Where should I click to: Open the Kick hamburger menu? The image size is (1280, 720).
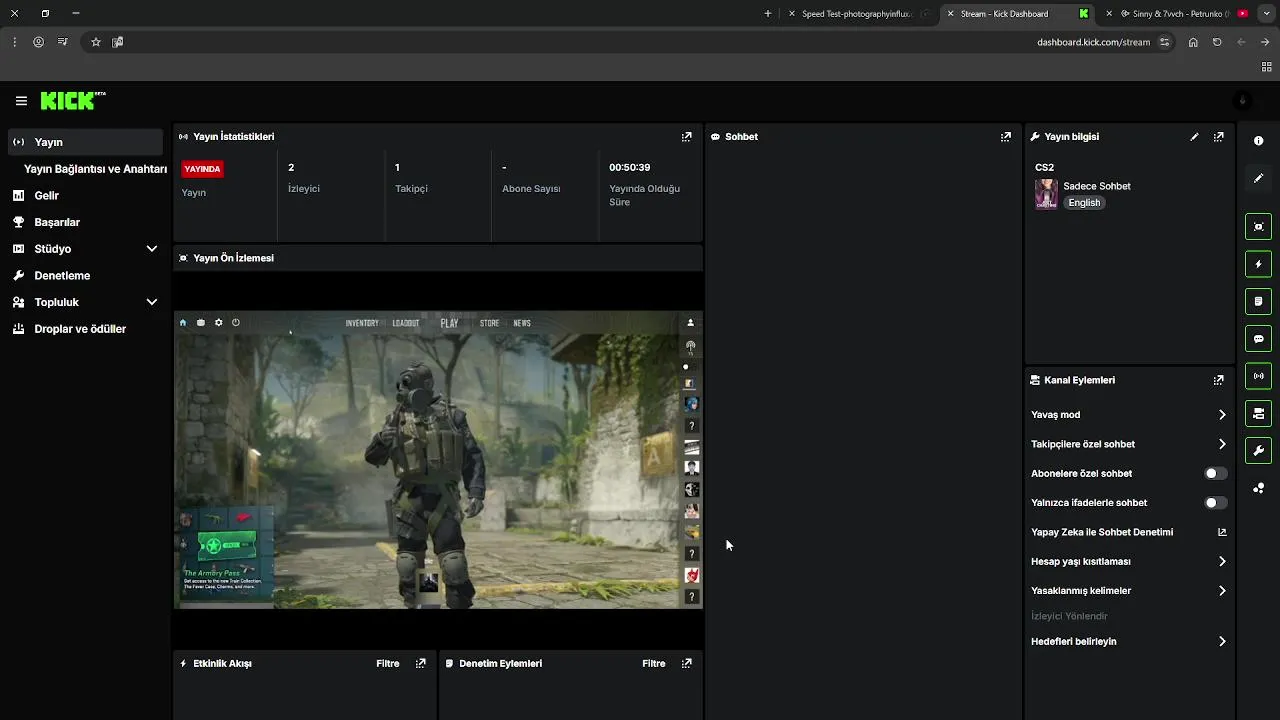click(21, 101)
